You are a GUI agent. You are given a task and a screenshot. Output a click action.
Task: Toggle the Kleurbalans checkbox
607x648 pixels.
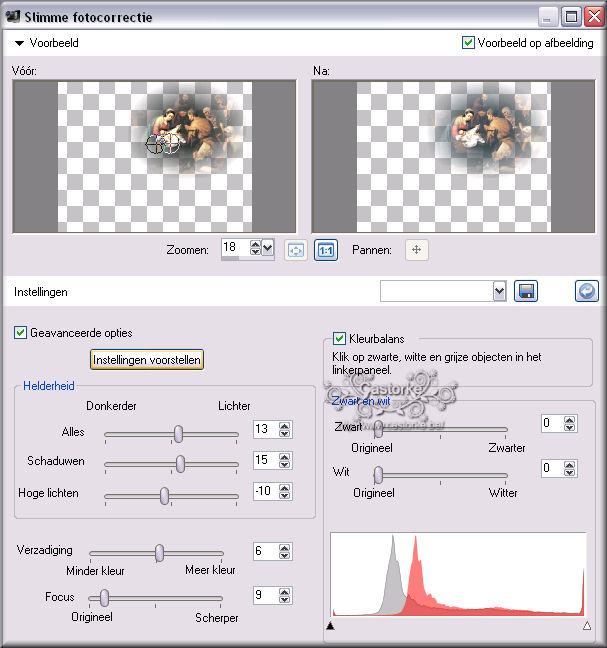pos(339,339)
